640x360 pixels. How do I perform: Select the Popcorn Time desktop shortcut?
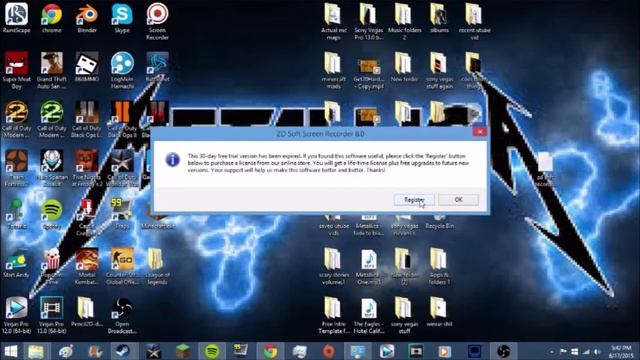click(x=51, y=266)
